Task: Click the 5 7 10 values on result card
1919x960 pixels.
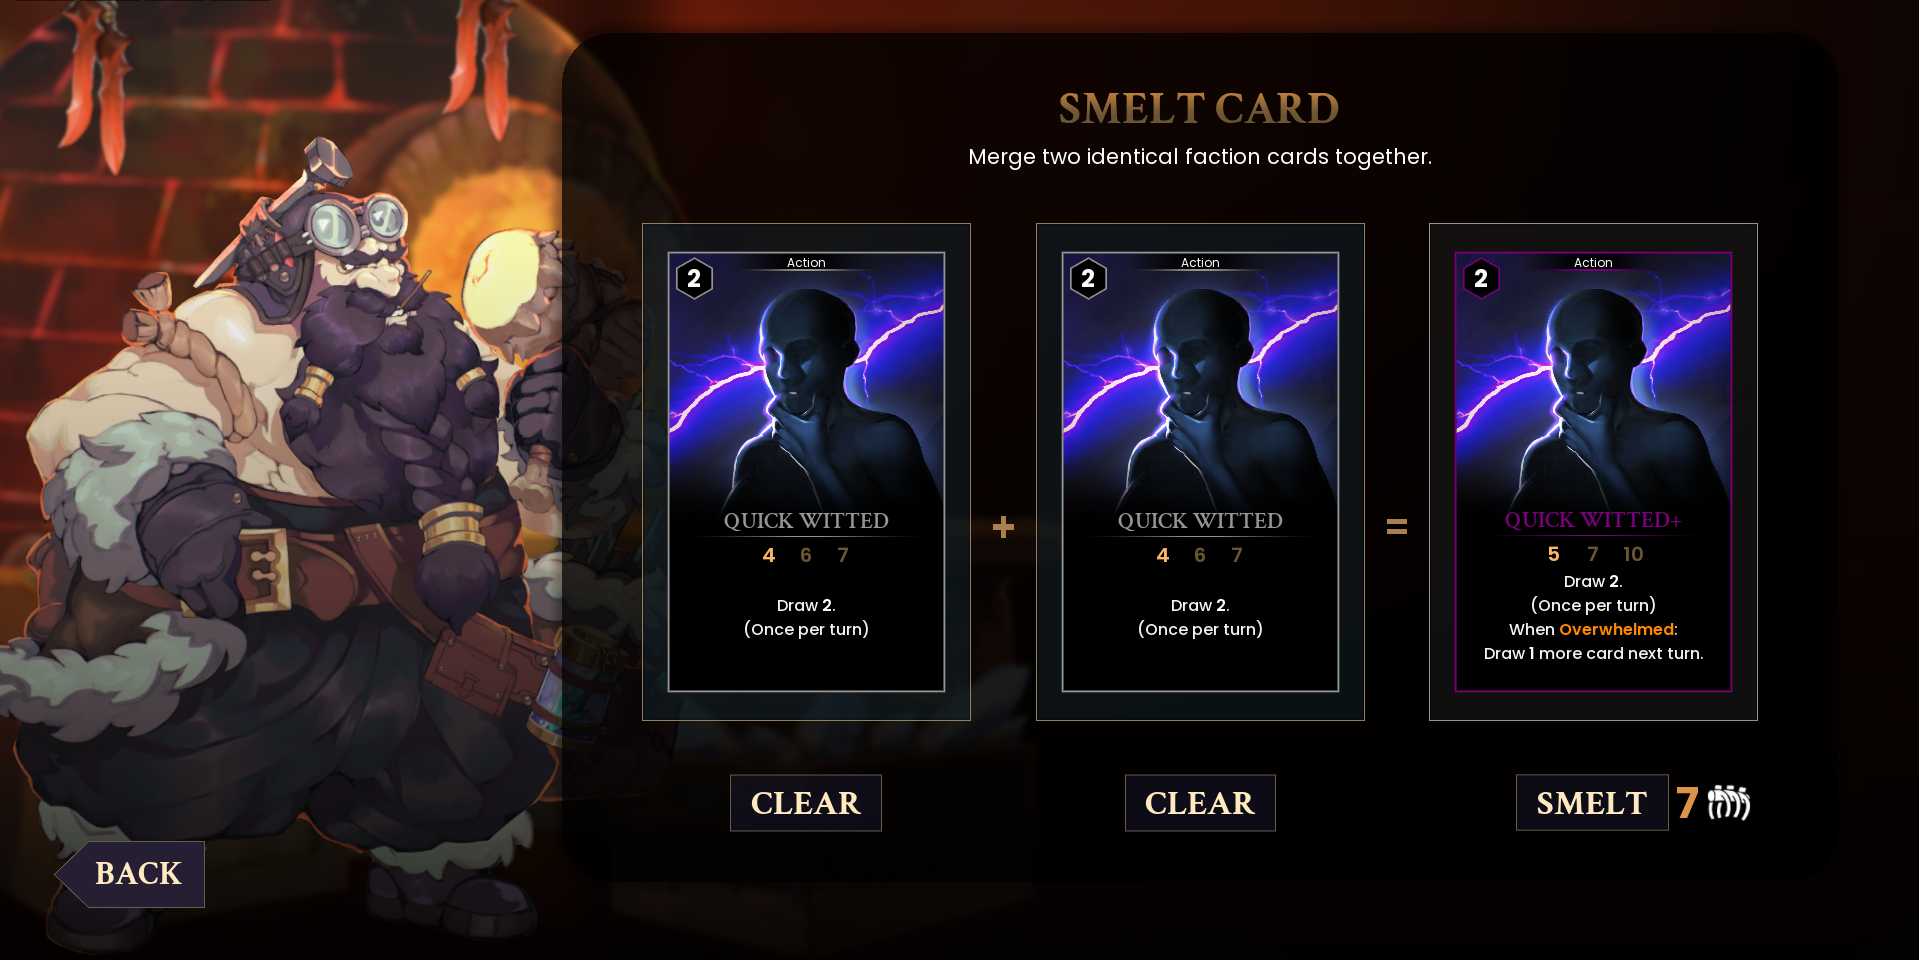Action: (1594, 554)
